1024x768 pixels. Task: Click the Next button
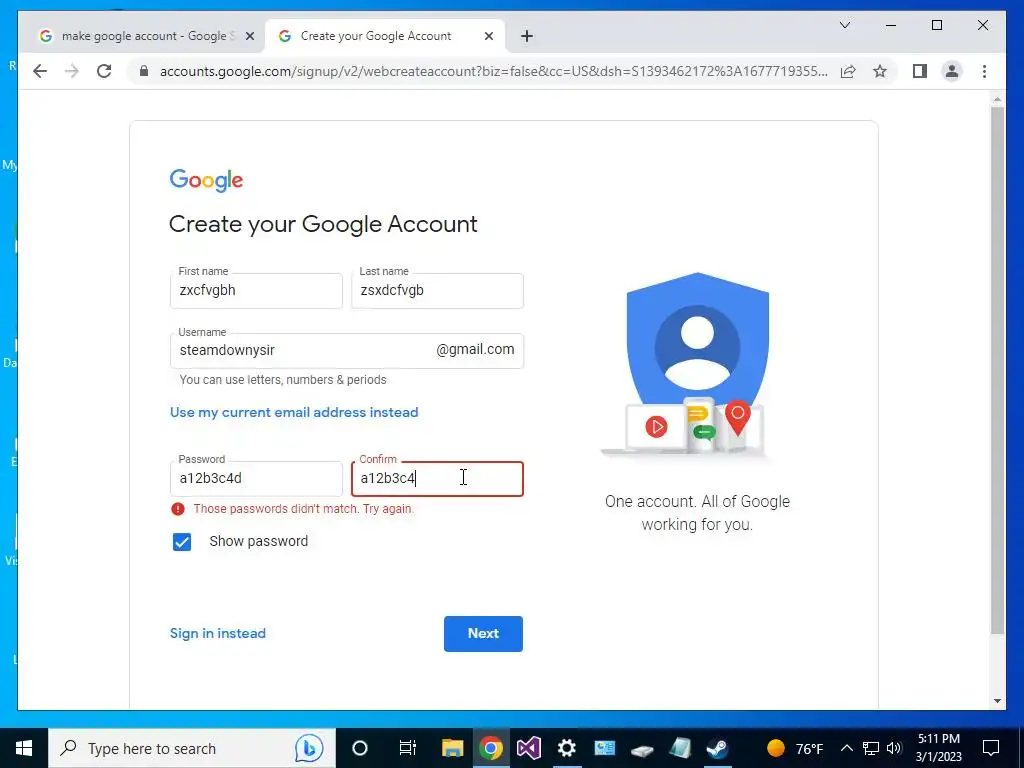[x=483, y=633]
